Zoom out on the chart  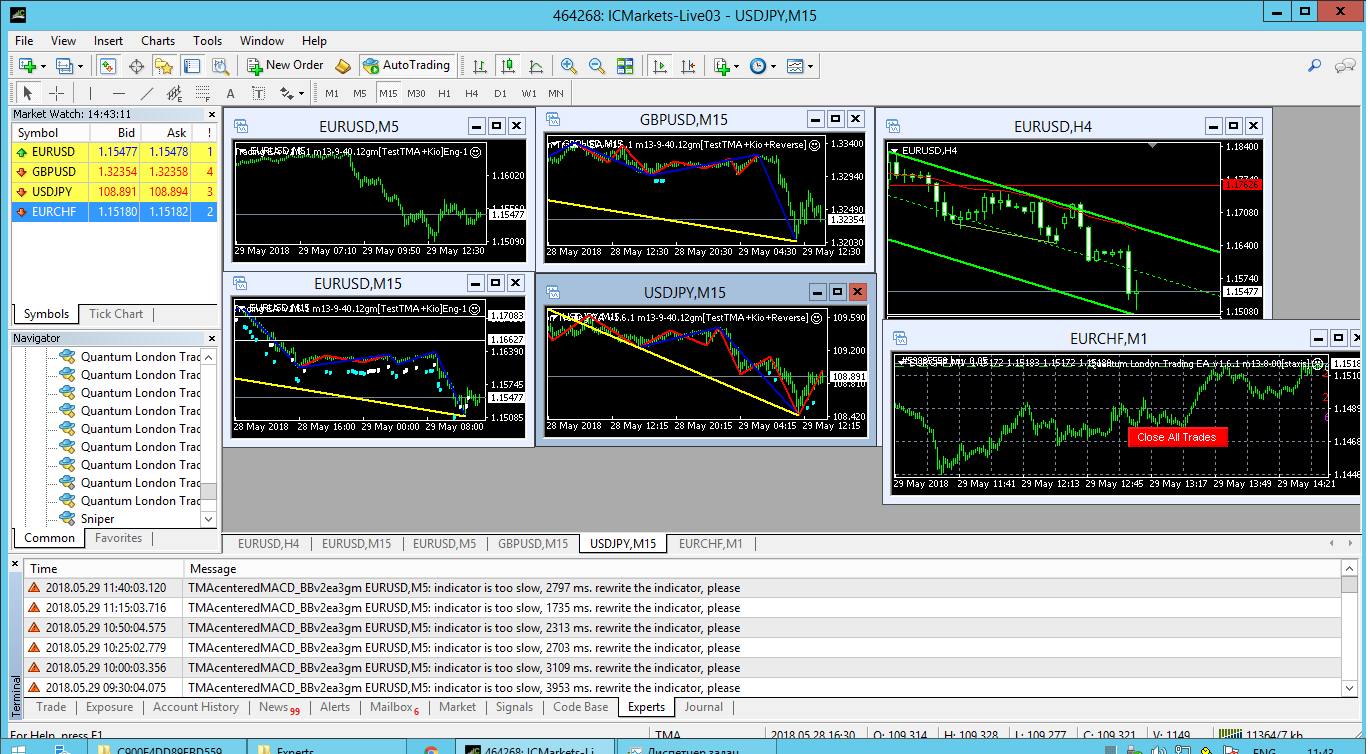597,66
